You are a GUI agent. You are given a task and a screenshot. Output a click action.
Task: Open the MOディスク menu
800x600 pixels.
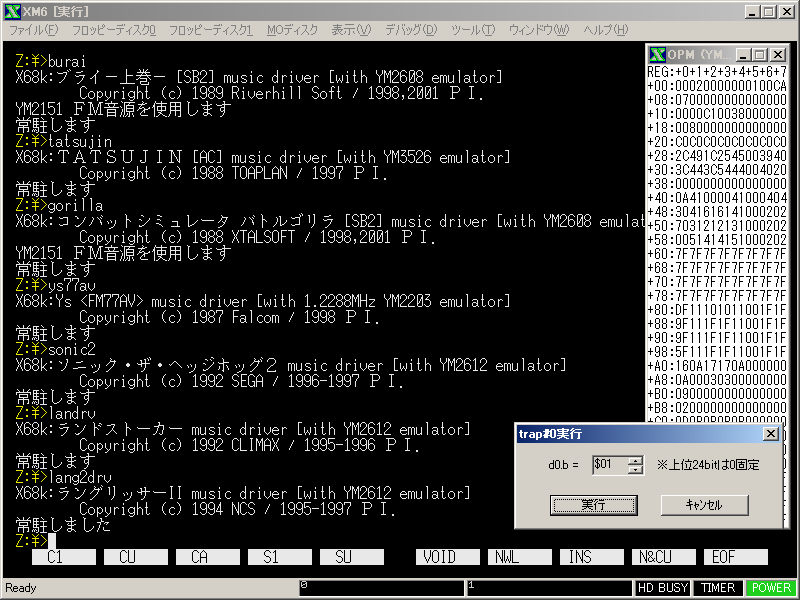pos(292,30)
